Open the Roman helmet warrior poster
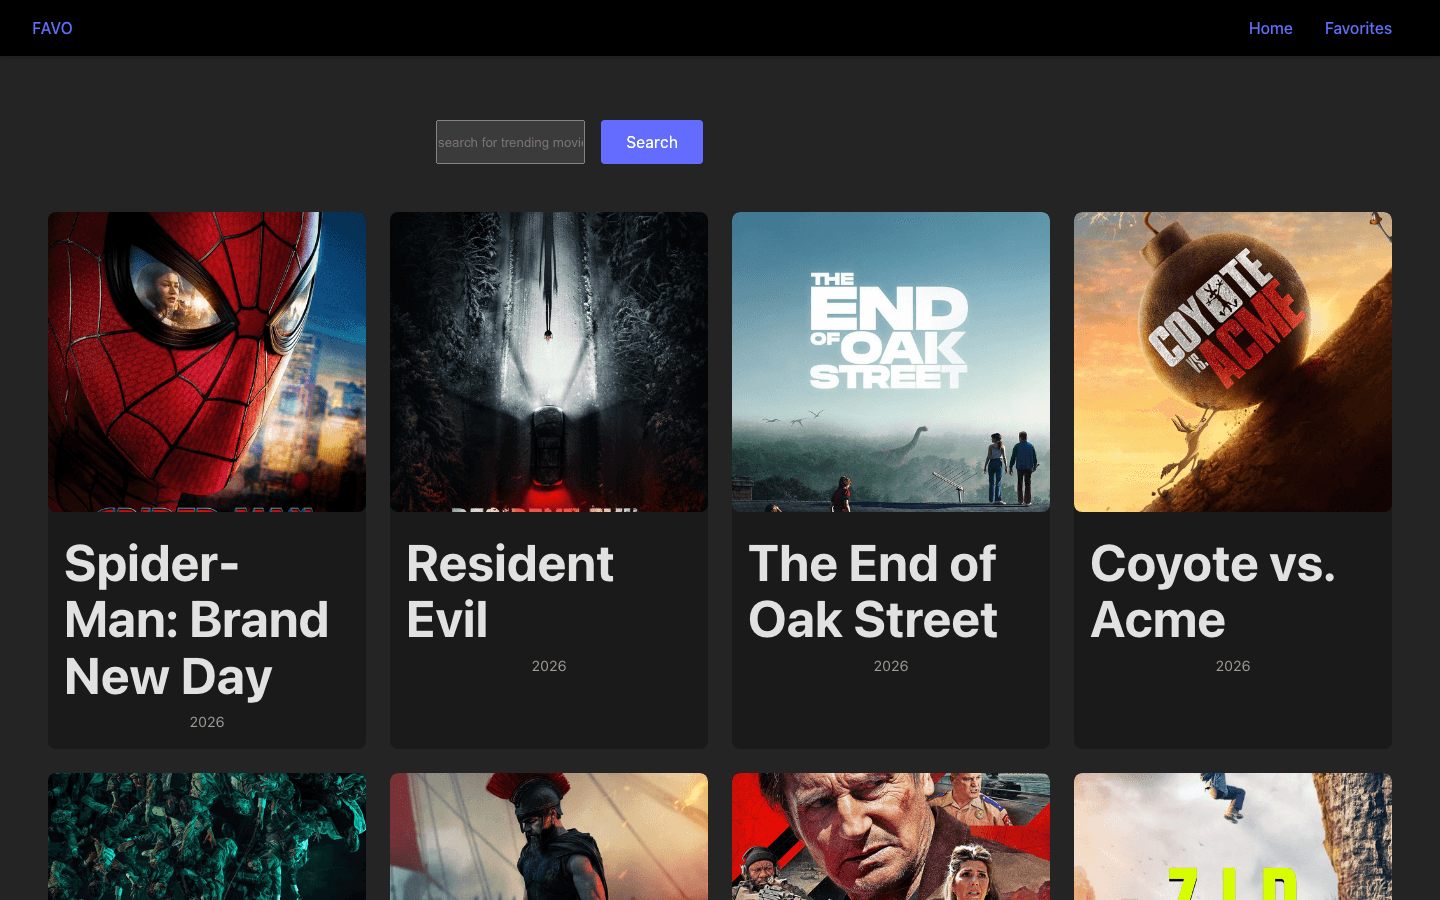The height and width of the screenshot is (900, 1440). 549,837
